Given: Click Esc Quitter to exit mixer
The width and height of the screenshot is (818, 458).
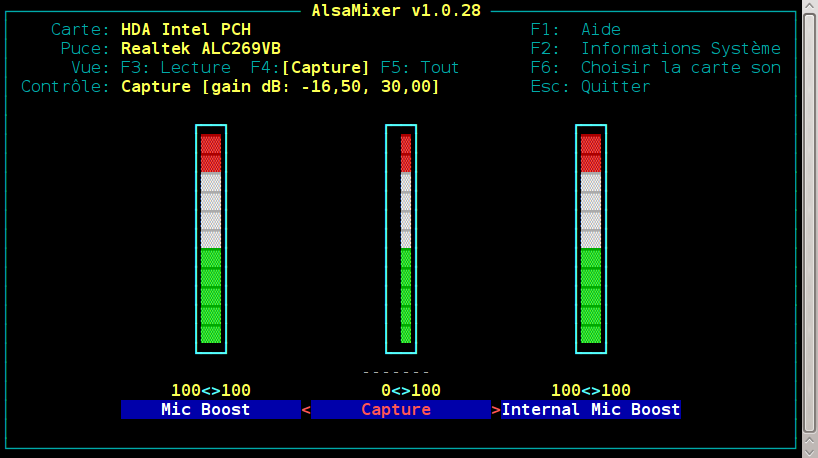Looking at the screenshot, I should (x=590, y=87).
